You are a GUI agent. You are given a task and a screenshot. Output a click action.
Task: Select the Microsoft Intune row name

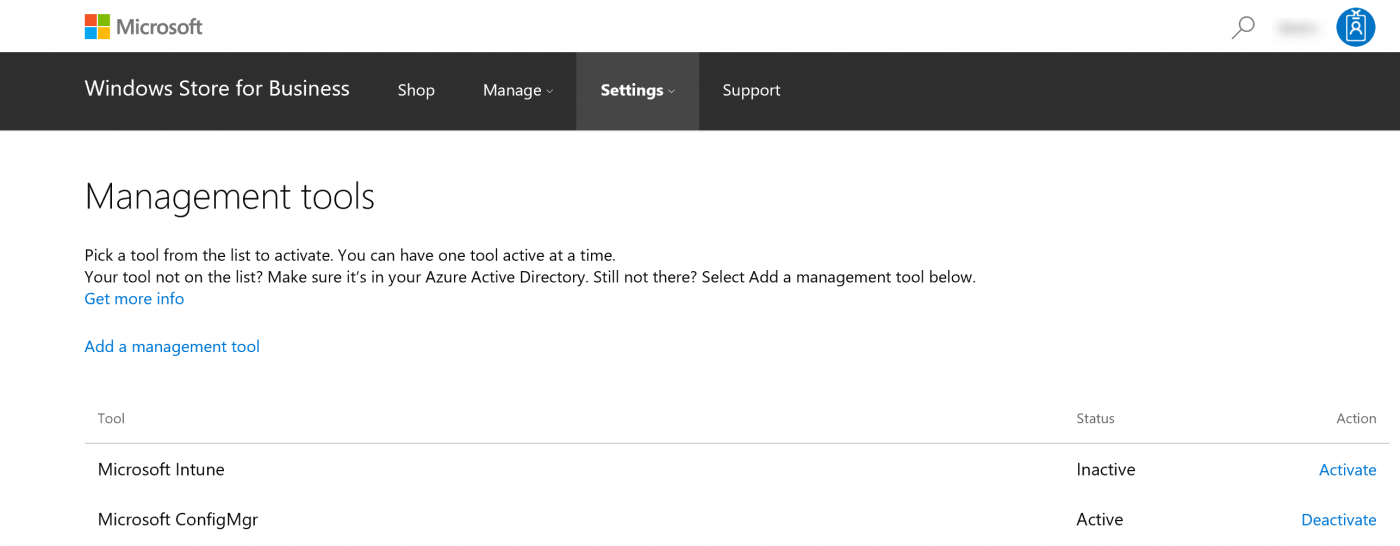pyautogui.click(x=161, y=470)
